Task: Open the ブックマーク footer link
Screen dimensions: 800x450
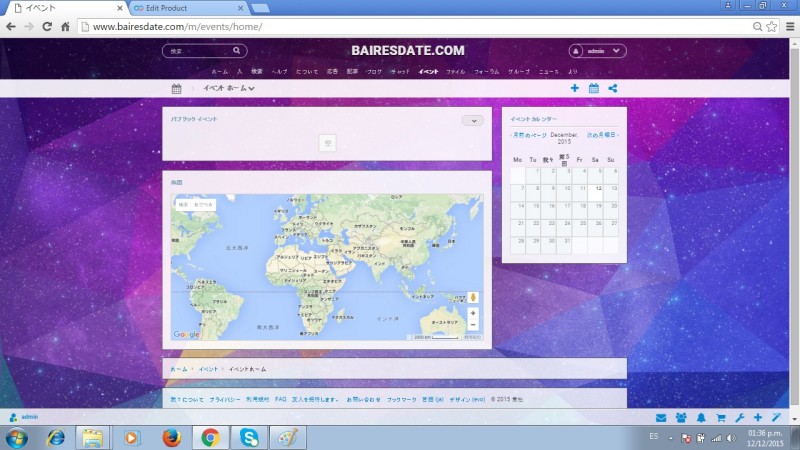Action: [402, 399]
